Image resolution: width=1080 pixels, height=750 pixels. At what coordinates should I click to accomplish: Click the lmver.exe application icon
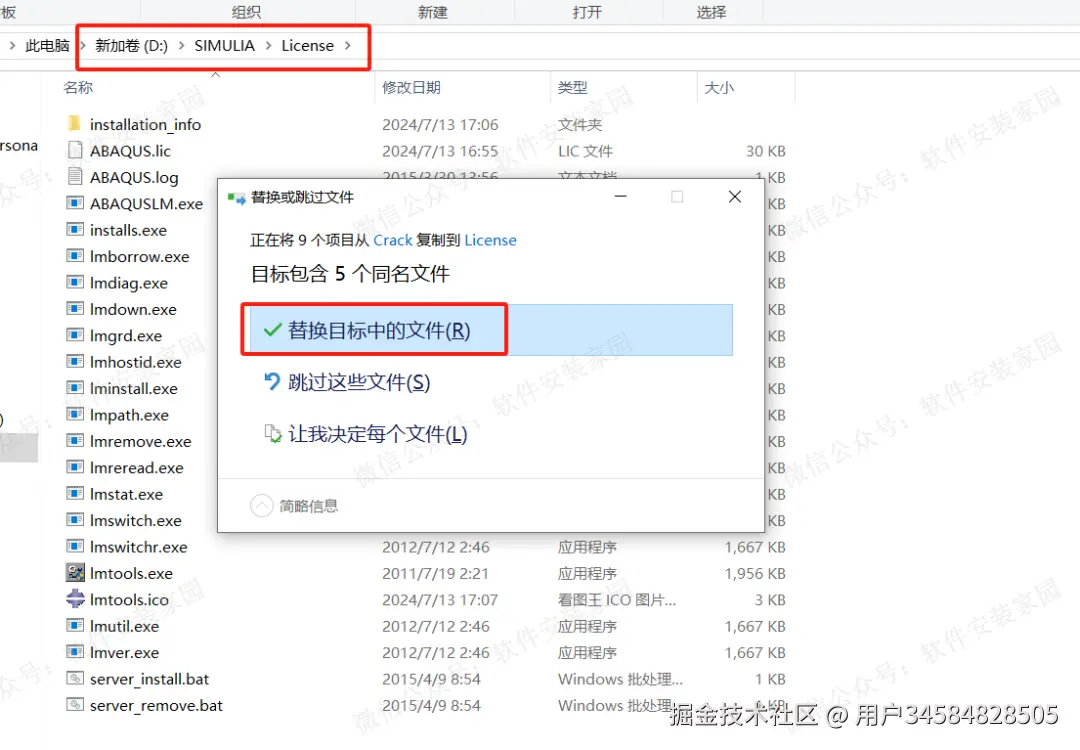(x=75, y=652)
